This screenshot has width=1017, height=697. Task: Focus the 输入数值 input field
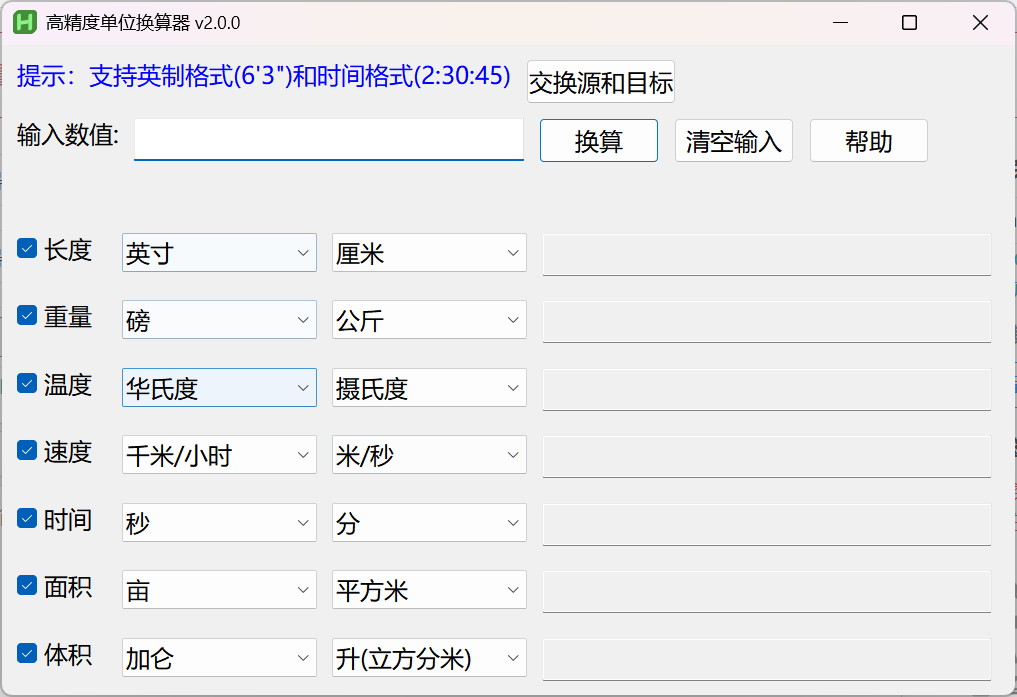pos(328,139)
